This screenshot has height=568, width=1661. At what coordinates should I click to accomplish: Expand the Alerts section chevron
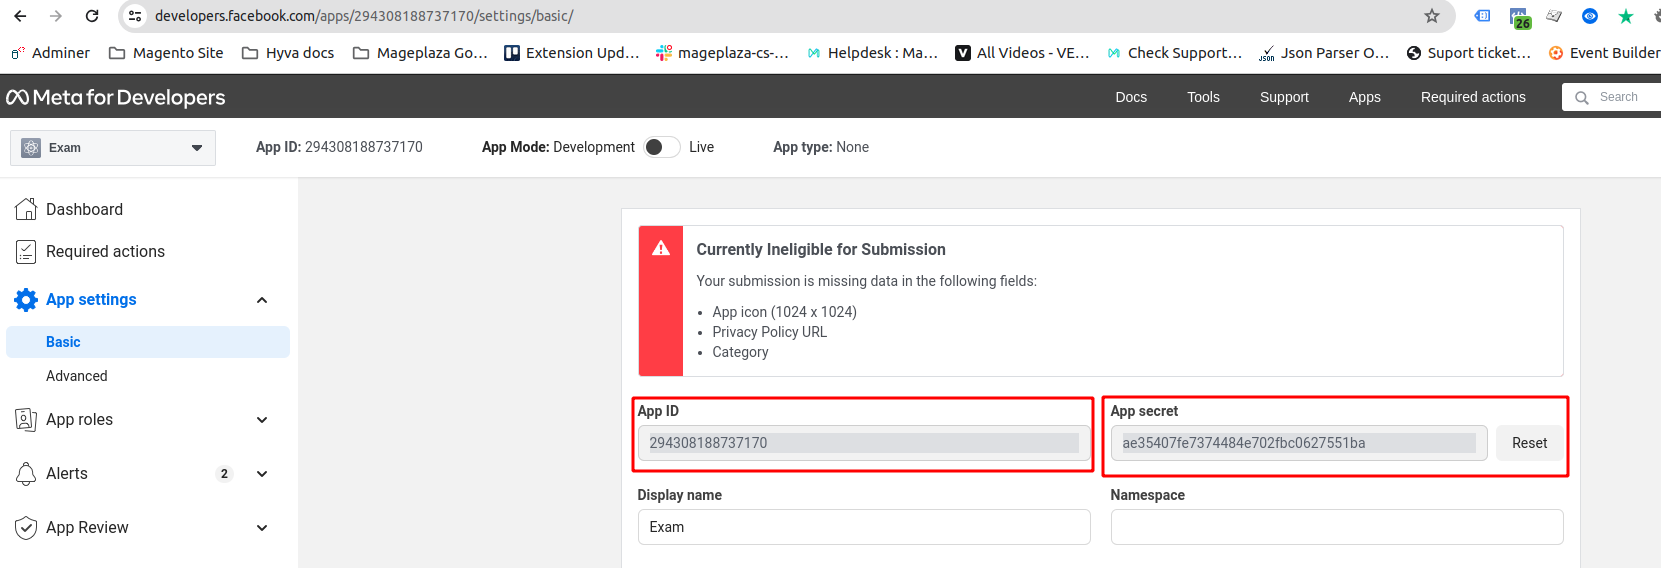click(262, 474)
